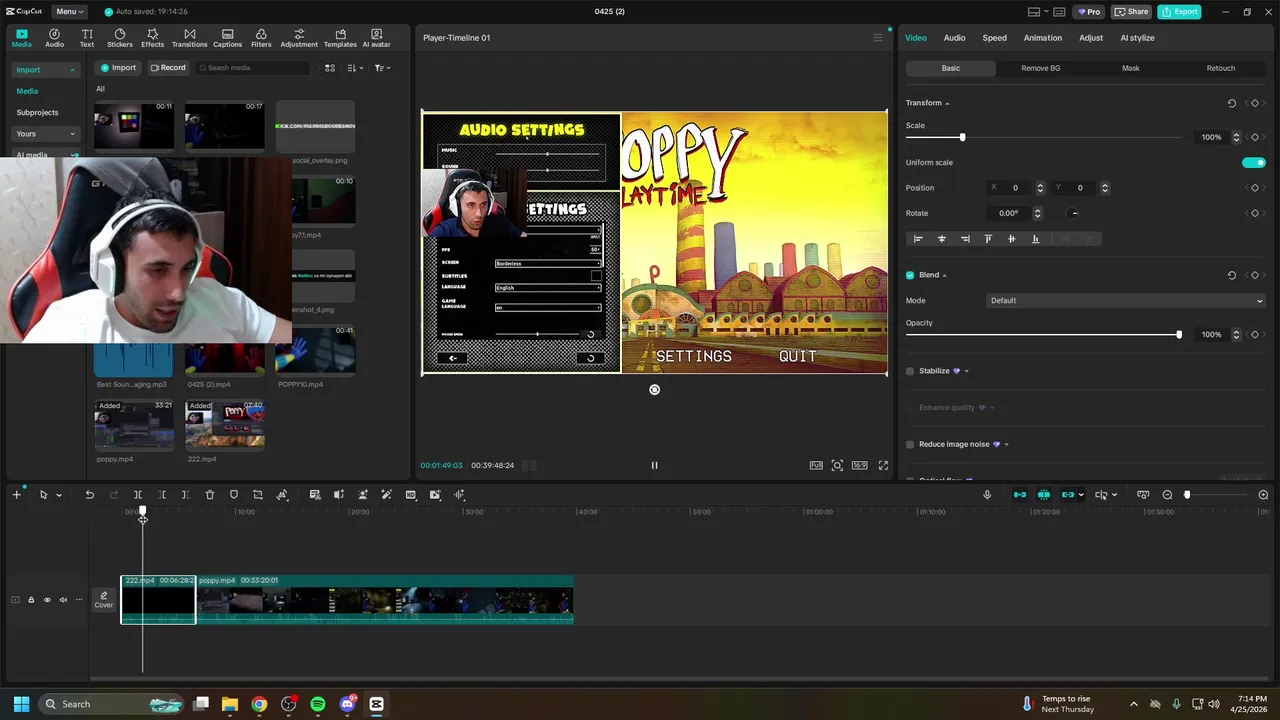Align clip to horizontal center
The image size is (1280, 720).
(x=941, y=239)
